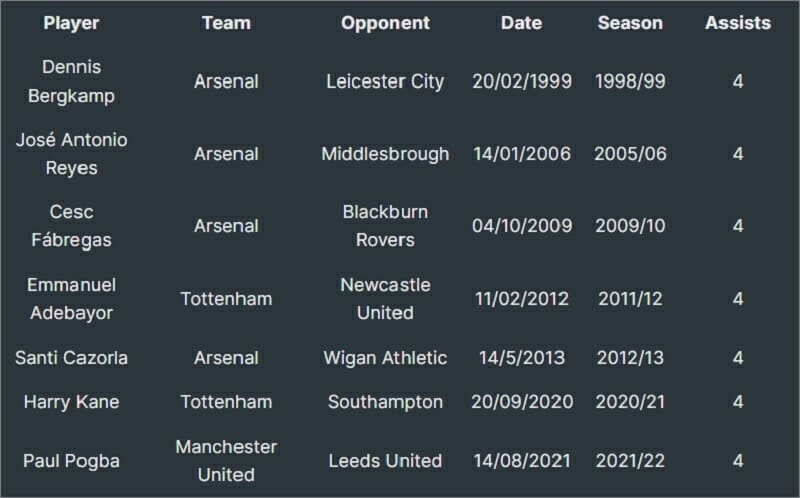Viewport: 800px width, 498px height.
Task: Select the Cesc Fábregas player cell
Action: click(x=71, y=226)
